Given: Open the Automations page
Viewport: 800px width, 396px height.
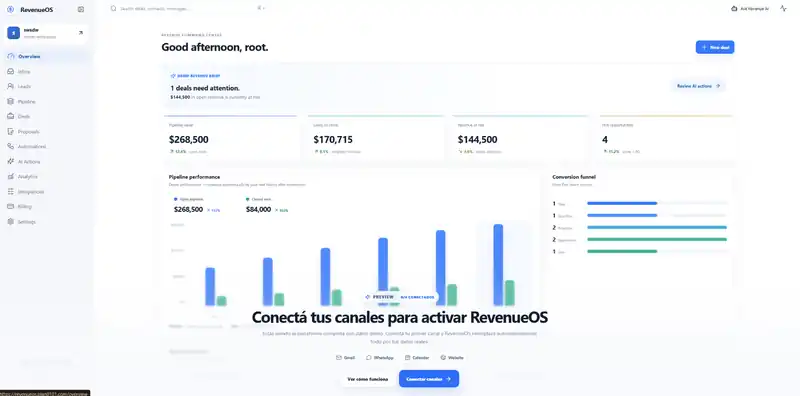Looking at the screenshot, I should [x=47, y=146].
